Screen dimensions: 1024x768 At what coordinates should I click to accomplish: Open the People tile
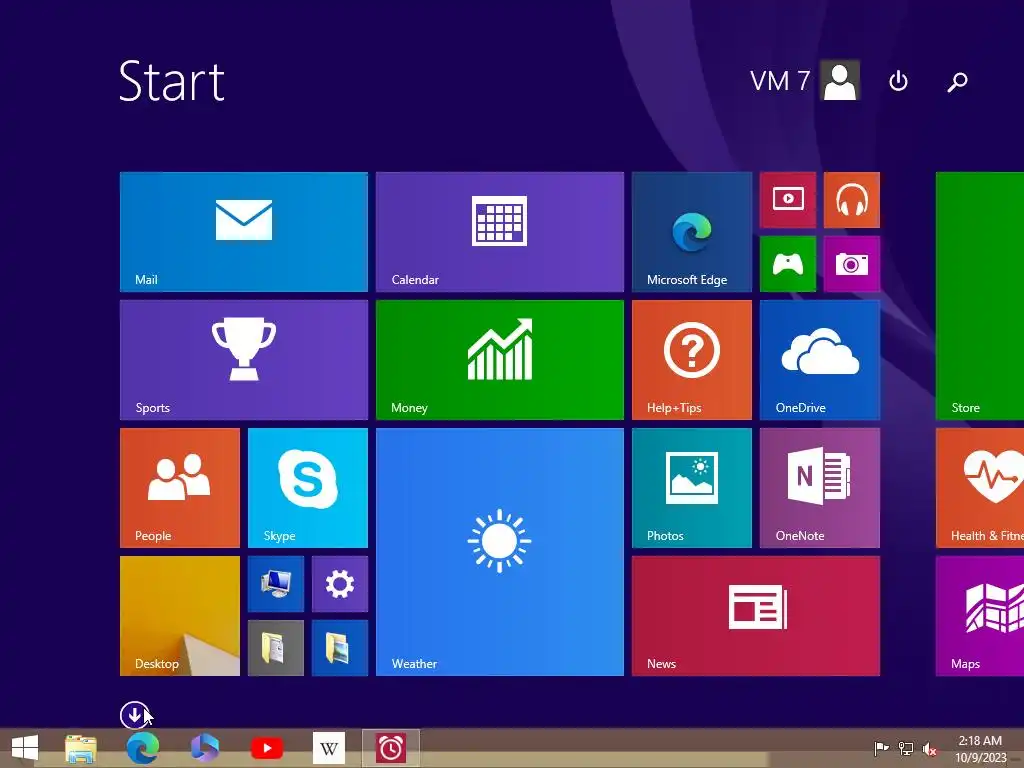180,488
